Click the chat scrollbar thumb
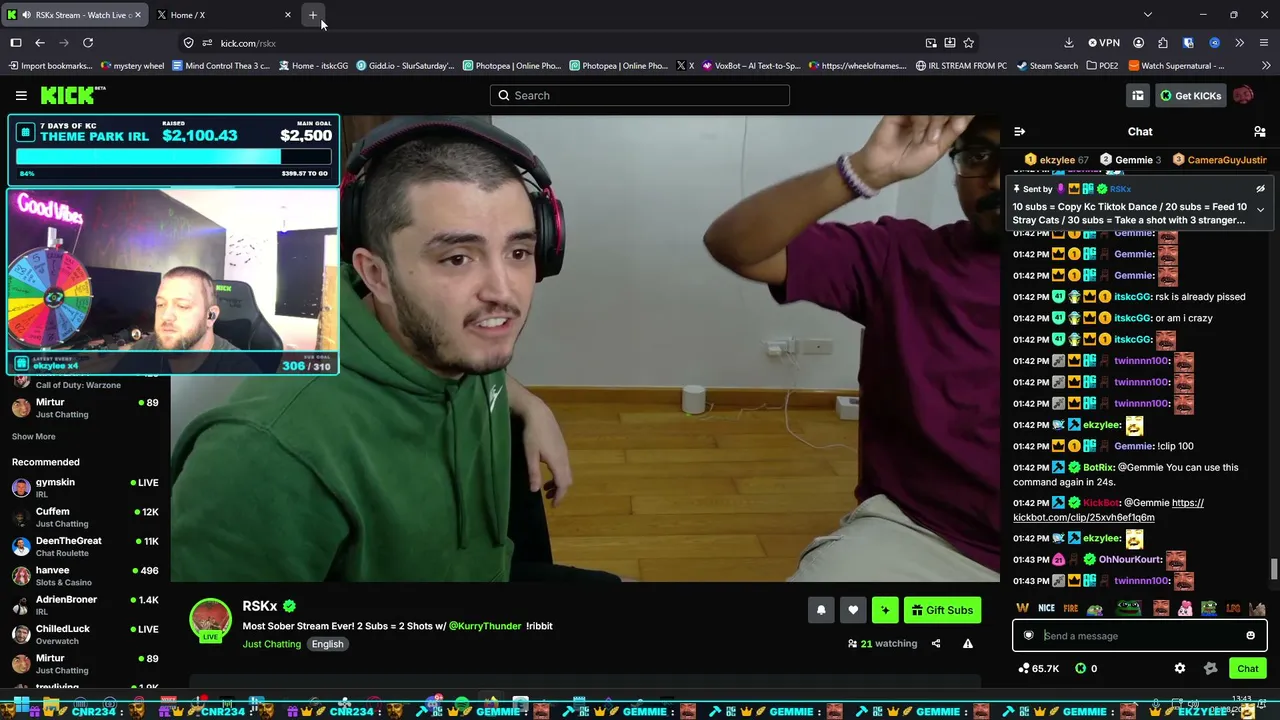 [x=1273, y=569]
